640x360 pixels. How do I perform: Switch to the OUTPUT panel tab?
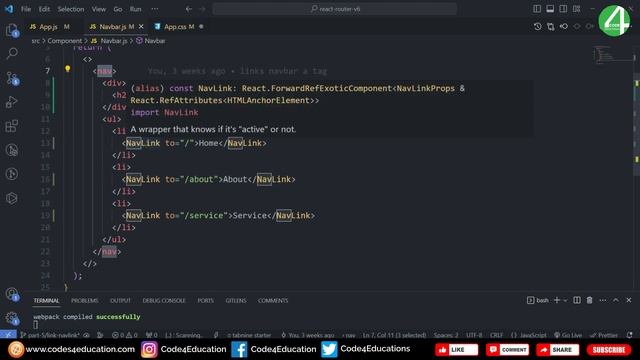point(120,300)
